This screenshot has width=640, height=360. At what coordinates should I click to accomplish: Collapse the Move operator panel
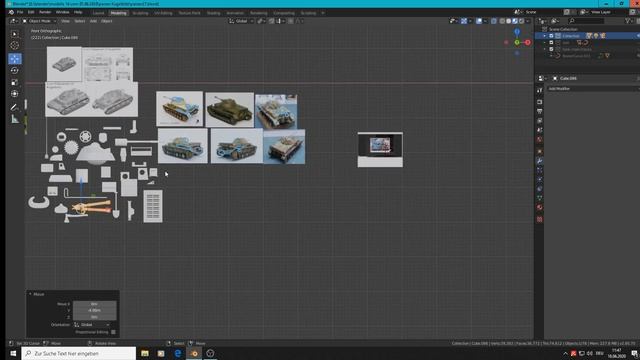30,294
